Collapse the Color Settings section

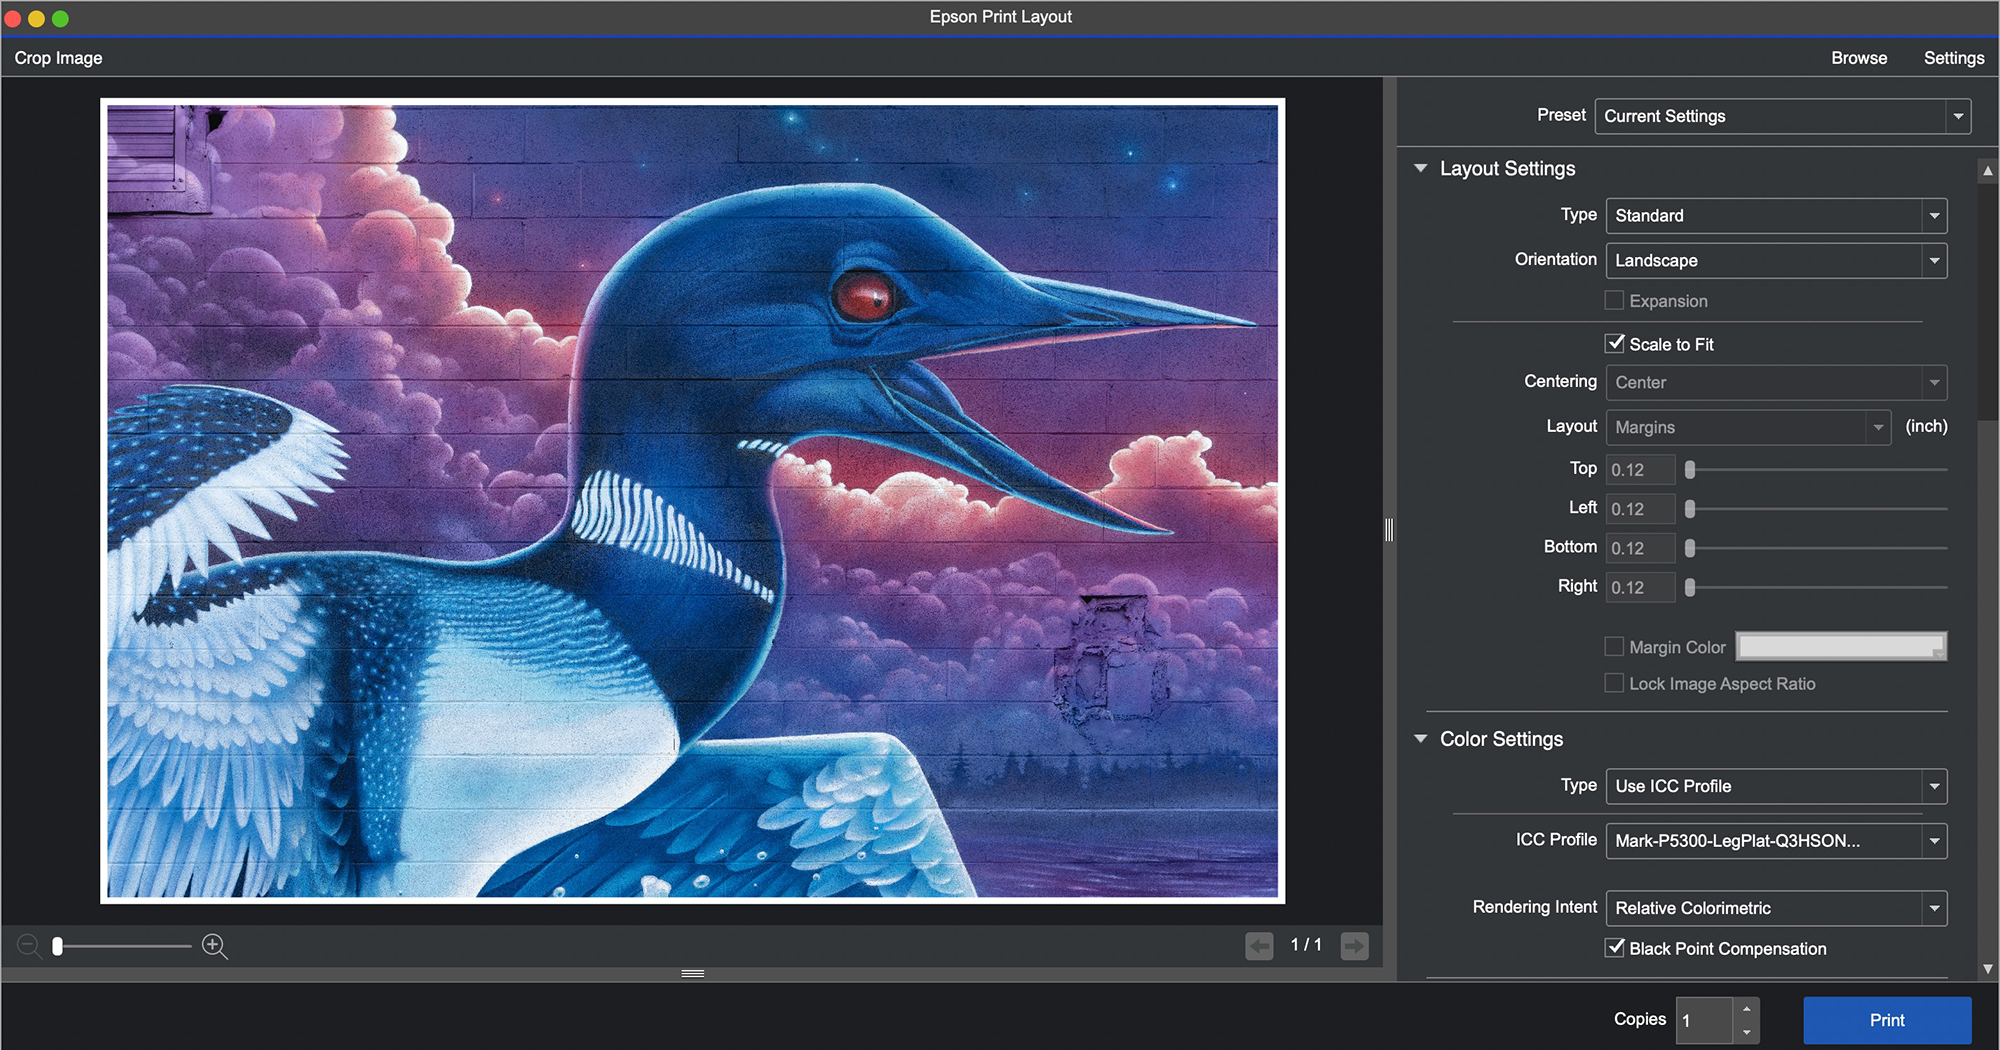(x=1420, y=739)
